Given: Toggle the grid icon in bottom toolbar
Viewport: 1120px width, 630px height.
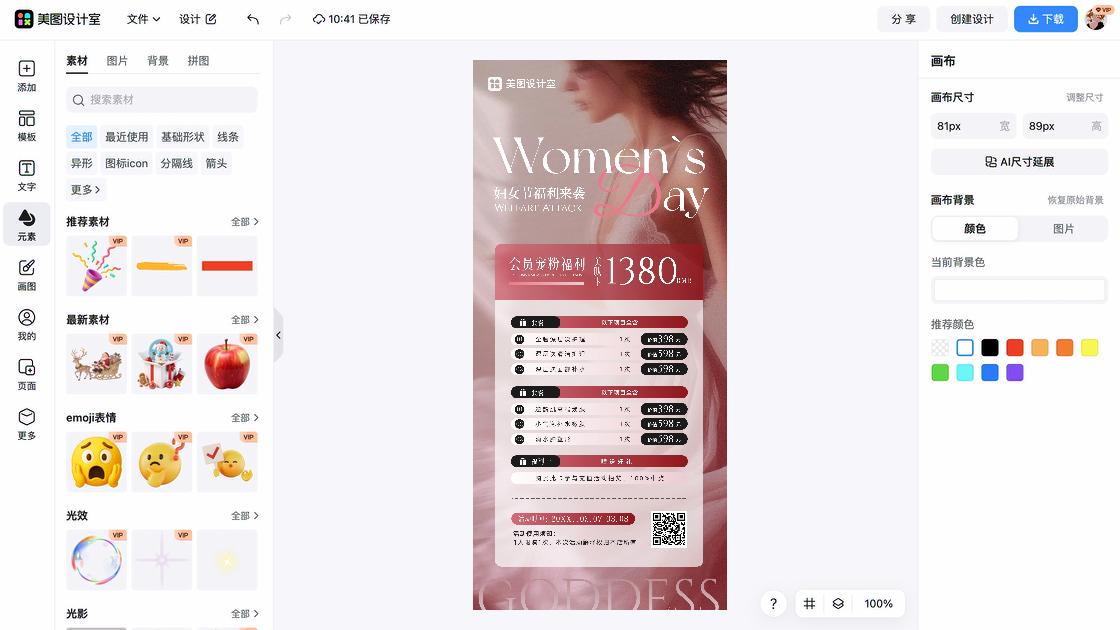Looking at the screenshot, I should (809, 604).
